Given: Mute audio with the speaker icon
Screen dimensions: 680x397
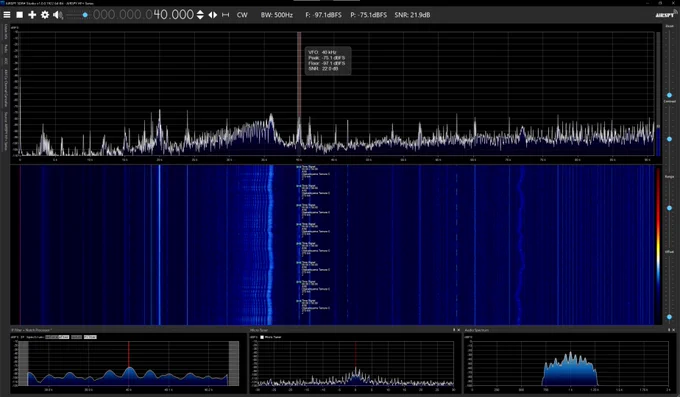Looking at the screenshot, I should click(58, 15).
